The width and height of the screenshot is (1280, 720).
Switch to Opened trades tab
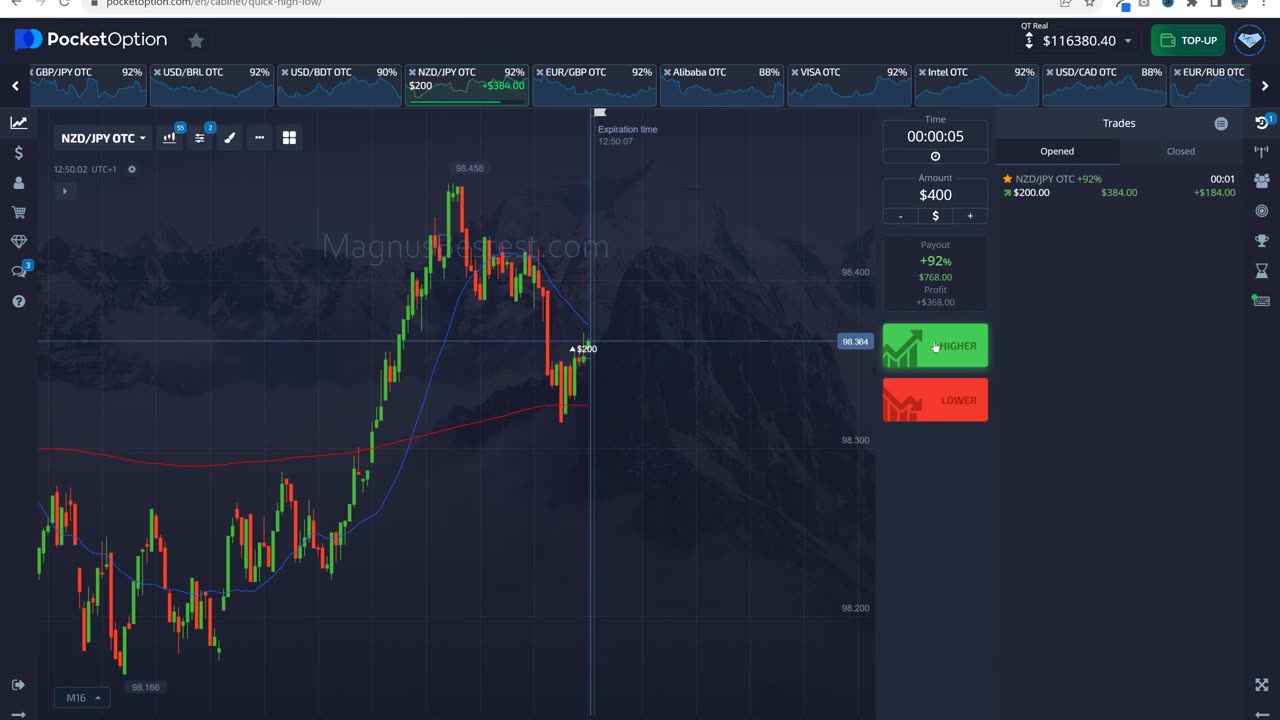(1057, 151)
